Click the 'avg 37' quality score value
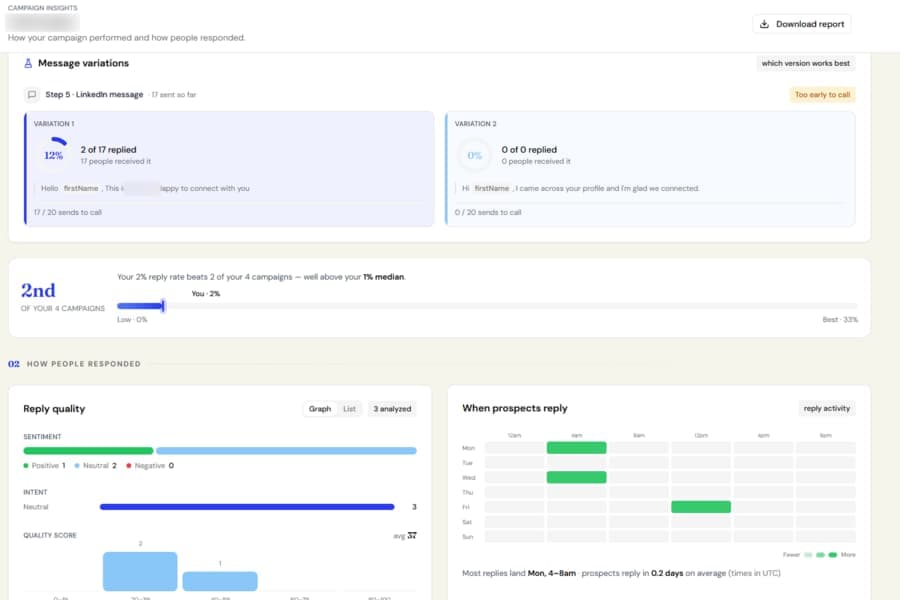The width and height of the screenshot is (900, 600). (x=405, y=536)
